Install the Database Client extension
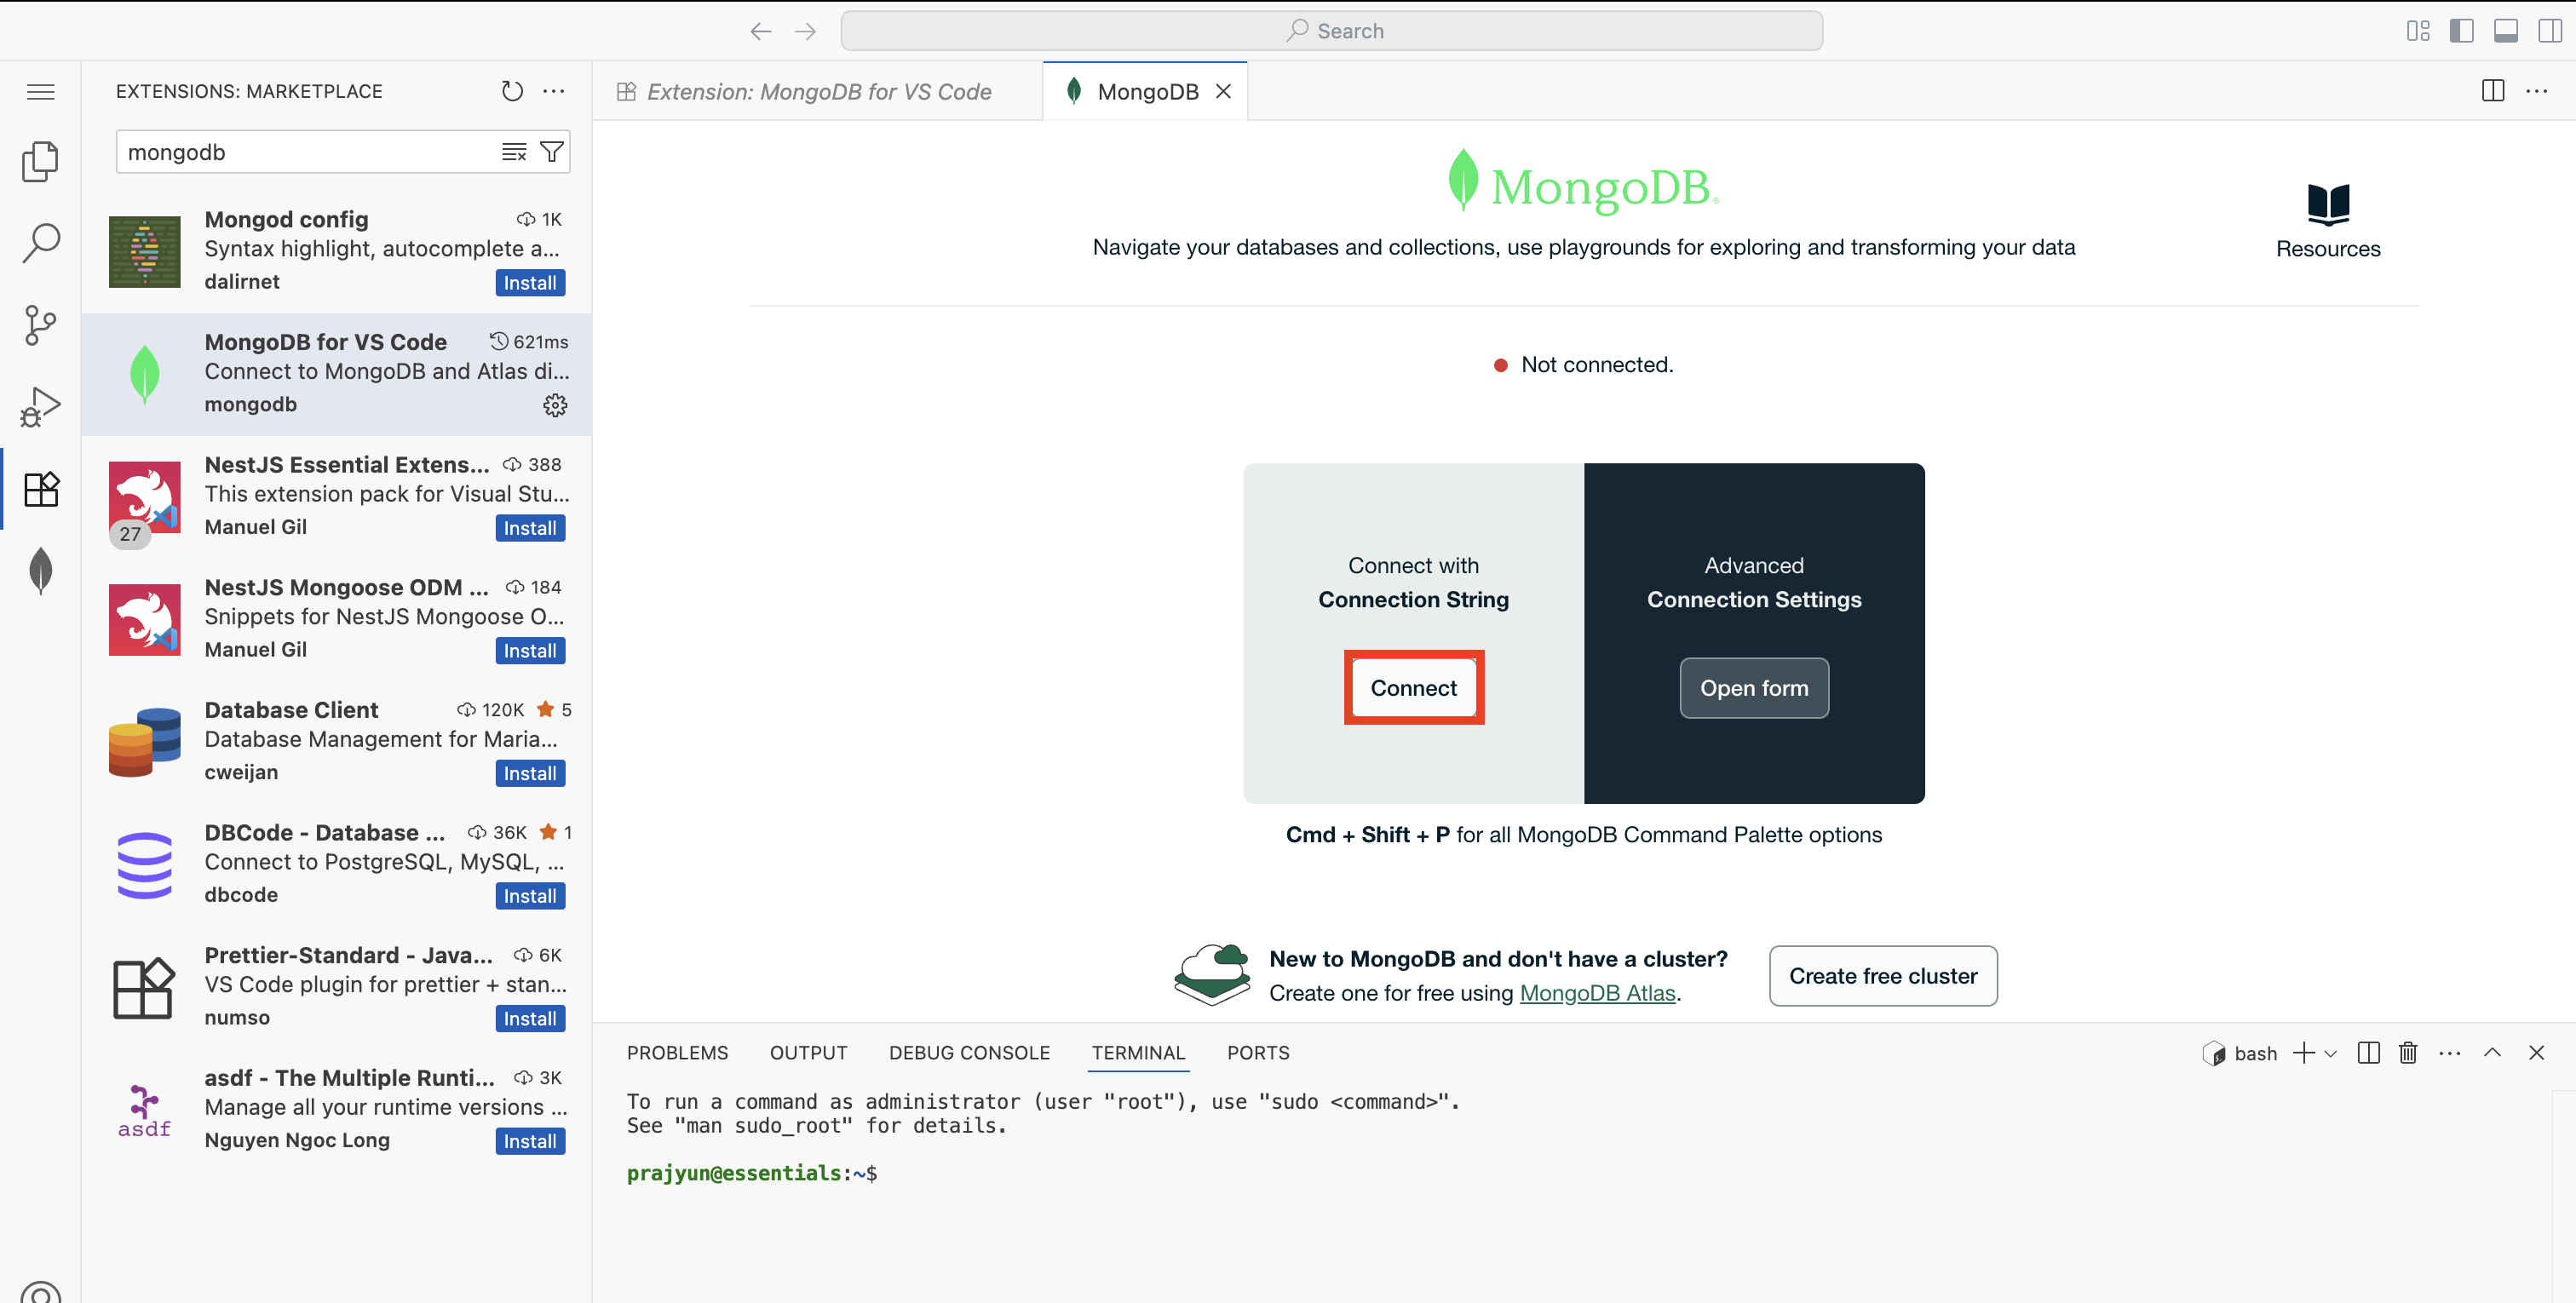This screenshot has height=1303, width=2576. tap(530, 773)
